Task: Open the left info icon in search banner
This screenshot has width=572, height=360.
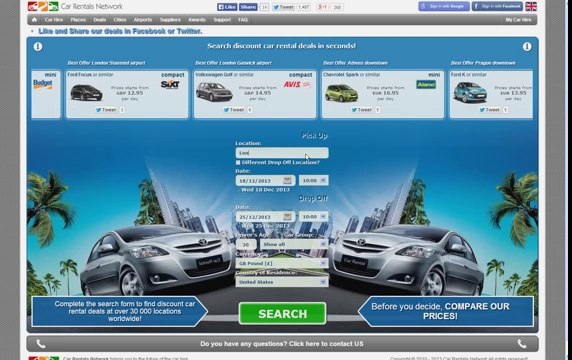Action: [x=38, y=46]
